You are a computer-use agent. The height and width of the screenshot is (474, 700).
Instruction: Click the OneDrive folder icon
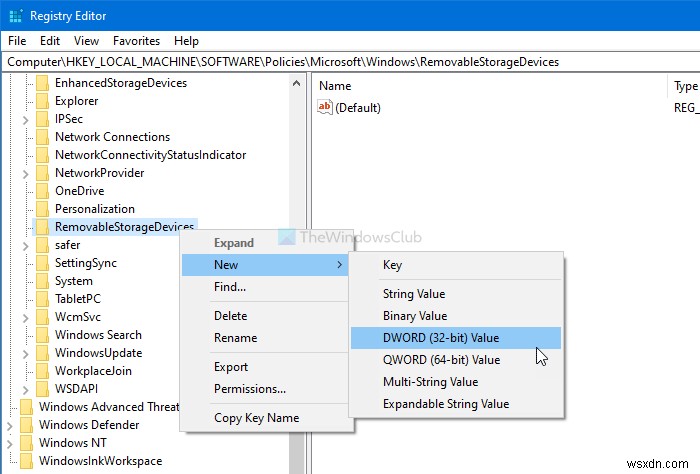tap(42, 191)
